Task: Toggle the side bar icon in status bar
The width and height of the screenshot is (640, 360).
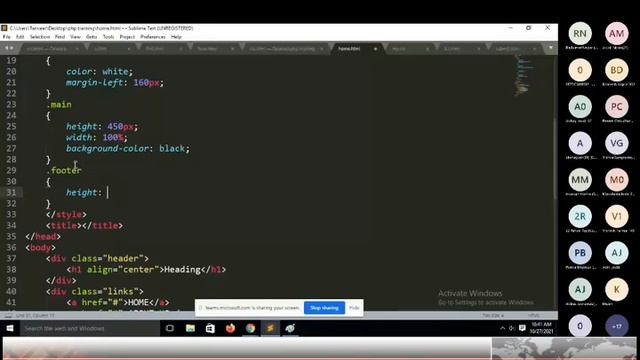Action: (x=8, y=316)
